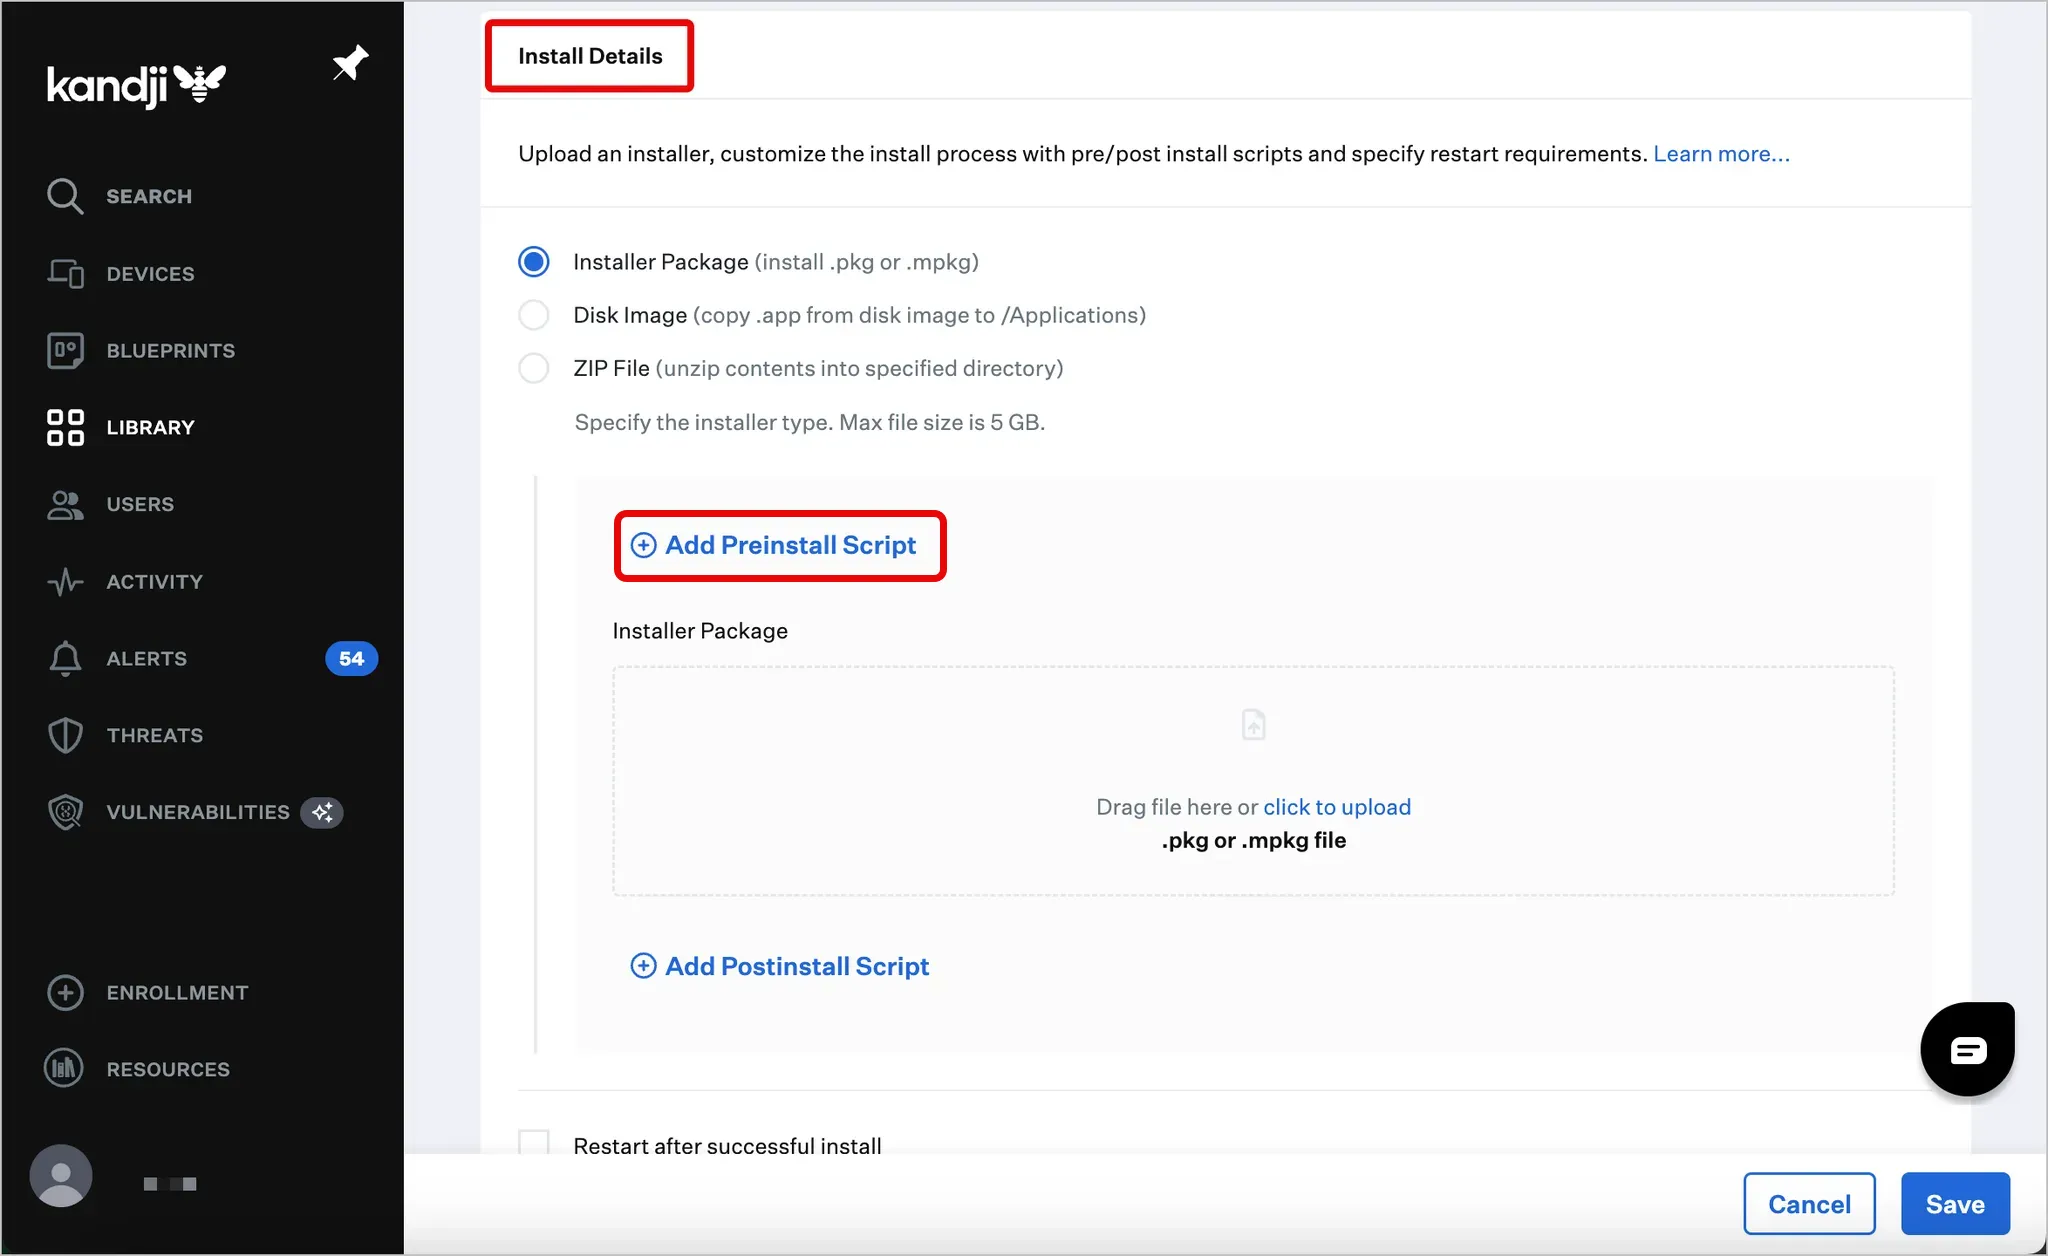Select ZIP File installer type
Image resolution: width=2048 pixels, height=1256 pixels.
(x=534, y=368)
